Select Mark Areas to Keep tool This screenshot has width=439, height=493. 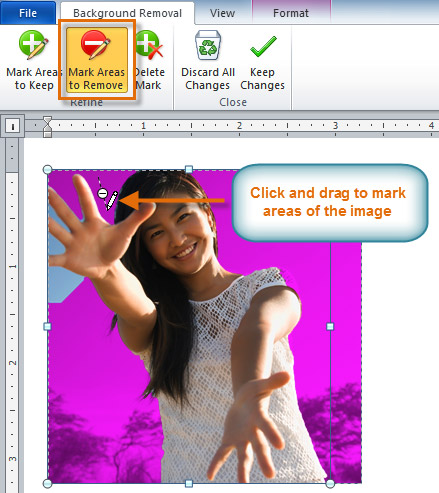click(33, 60)
